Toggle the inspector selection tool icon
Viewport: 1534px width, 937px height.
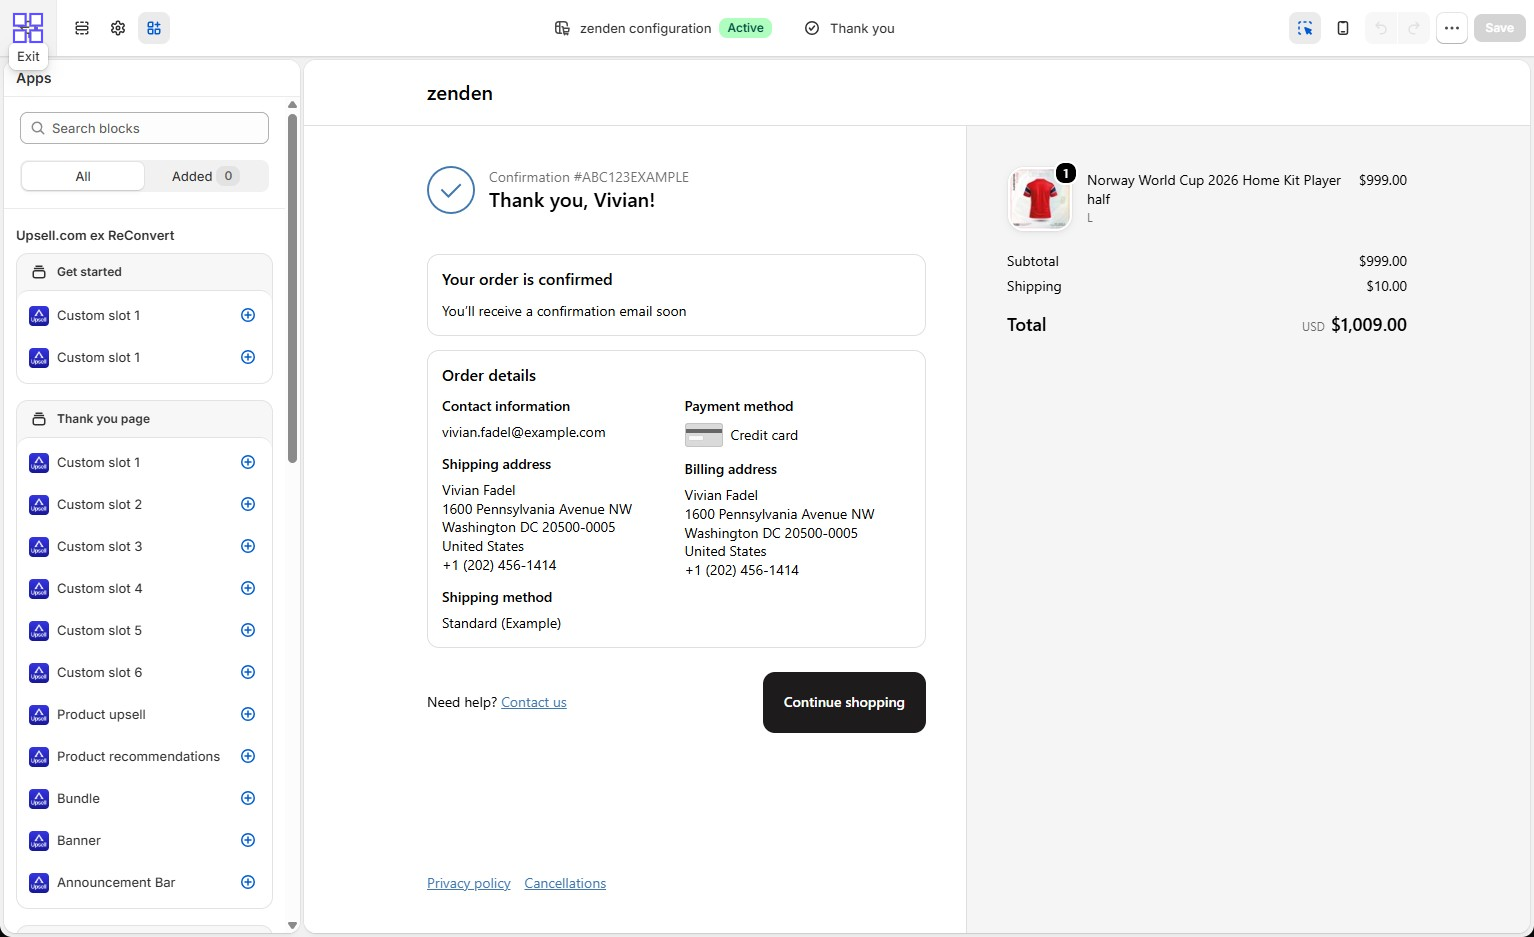(x=1305, y=28)
